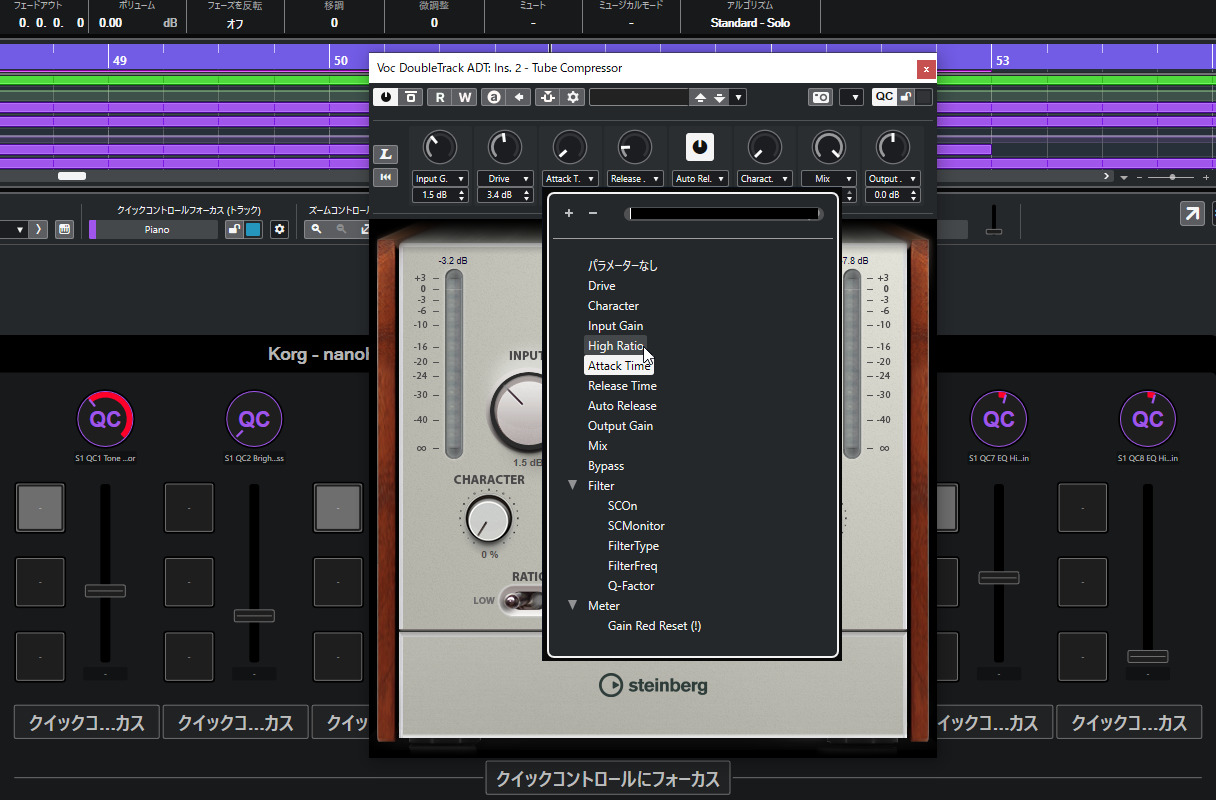The width and height of the screenshot is (1216, 800).
Task: Collapse the Filter parameter group
Action: point(572,485)
